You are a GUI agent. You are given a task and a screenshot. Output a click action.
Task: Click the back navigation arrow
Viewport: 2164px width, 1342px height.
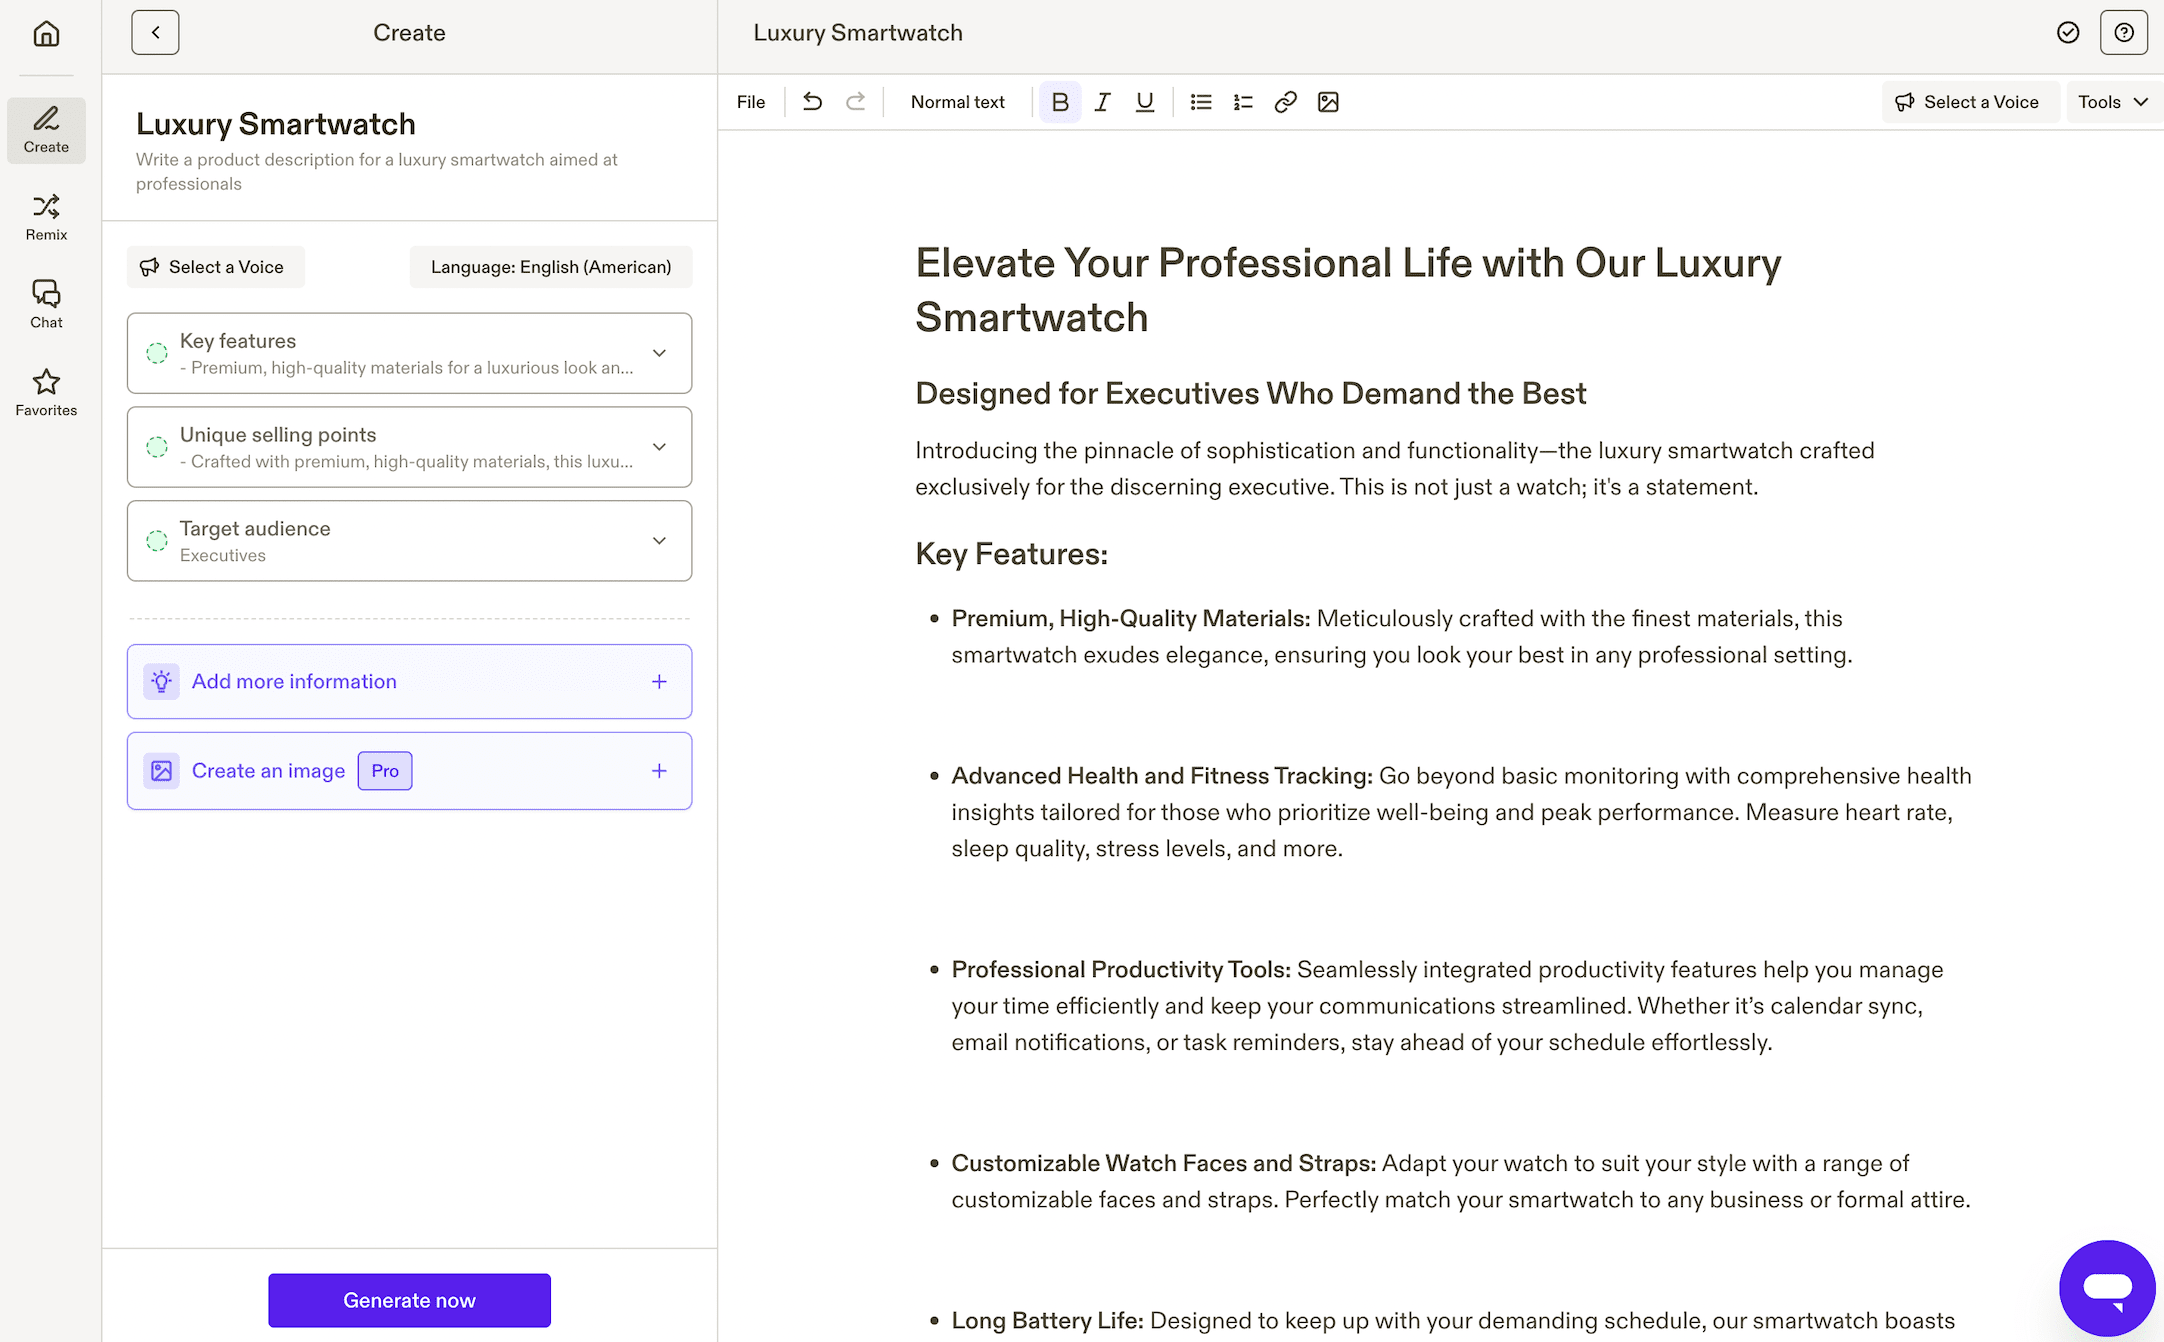coord(155,32)
